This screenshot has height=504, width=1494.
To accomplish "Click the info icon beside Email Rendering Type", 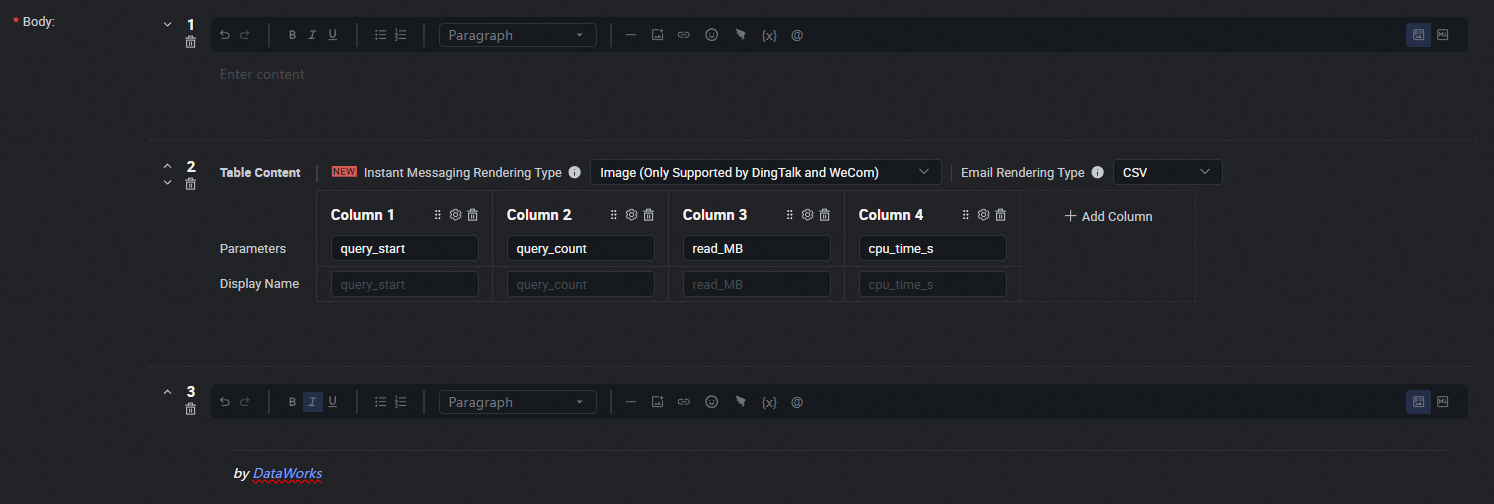I will click(1098, 173).
